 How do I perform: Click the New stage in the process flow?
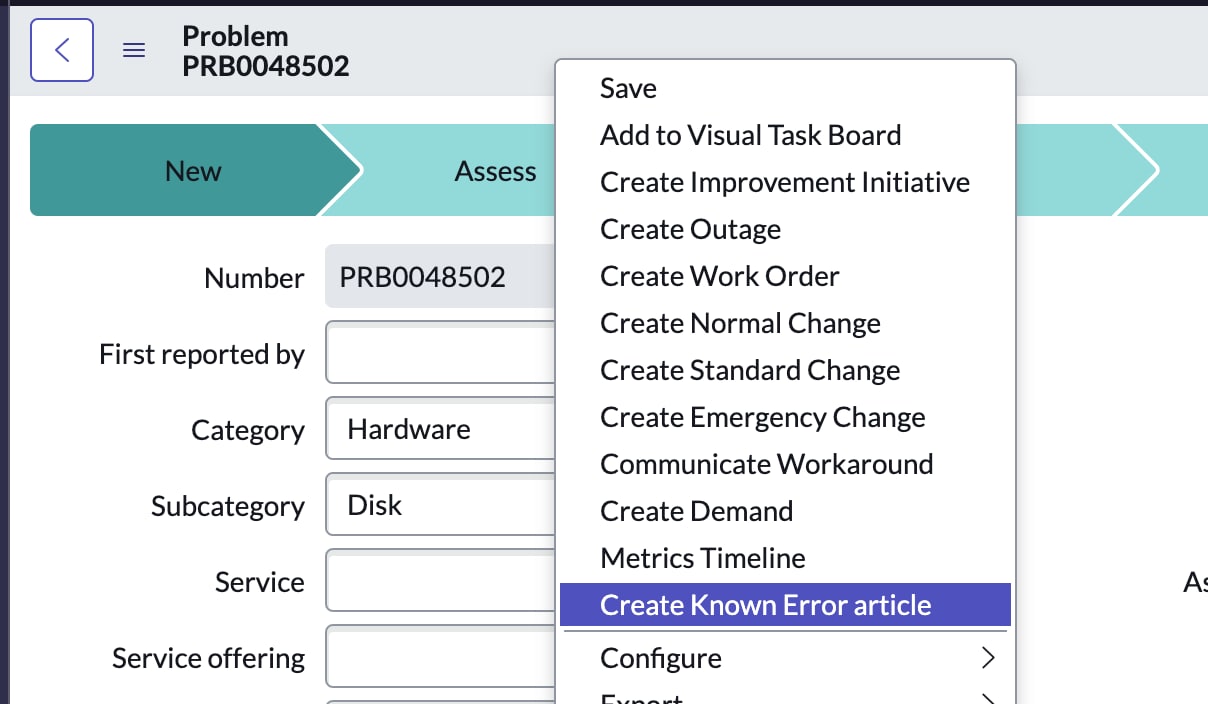coord(192,170)
